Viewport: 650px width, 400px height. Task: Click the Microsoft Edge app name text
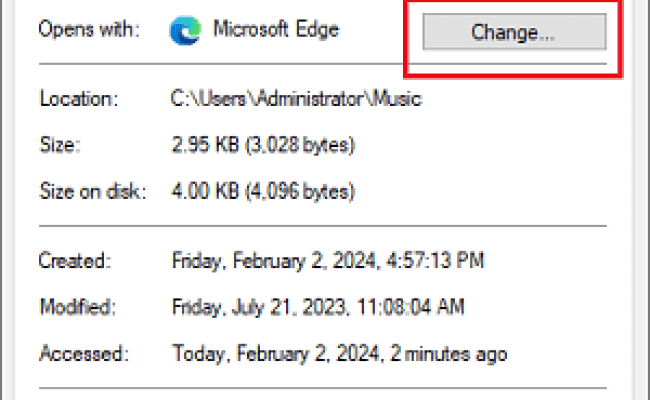276,29
